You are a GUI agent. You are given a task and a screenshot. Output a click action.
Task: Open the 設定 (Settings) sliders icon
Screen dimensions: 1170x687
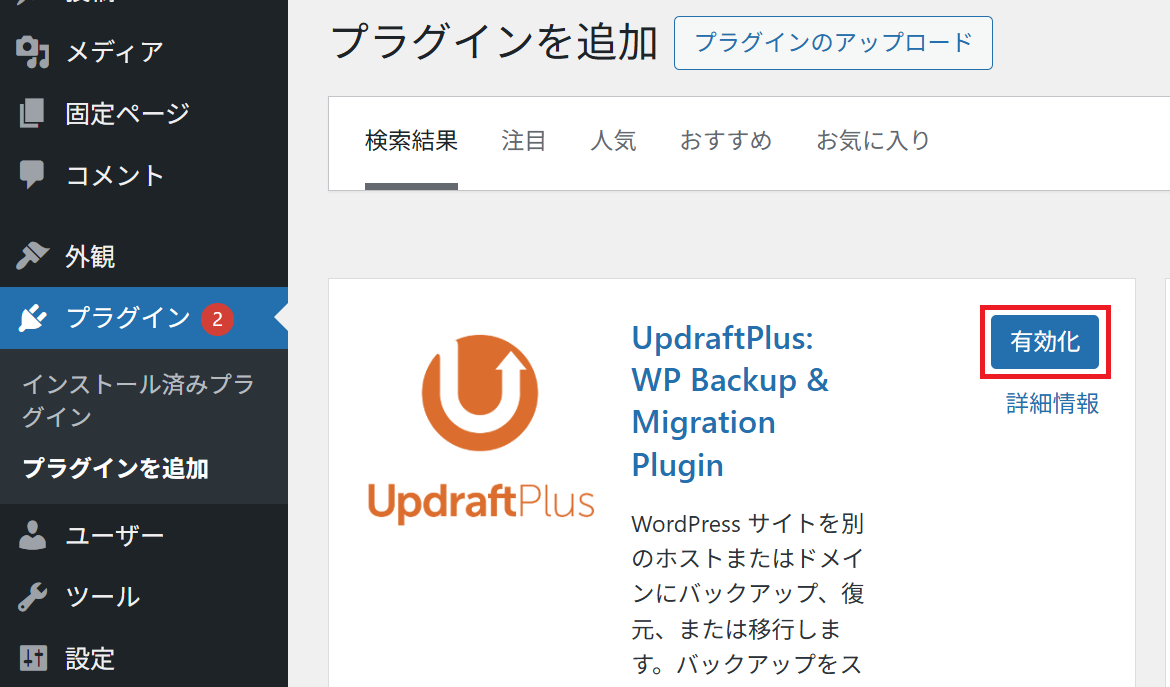[33, 659]
